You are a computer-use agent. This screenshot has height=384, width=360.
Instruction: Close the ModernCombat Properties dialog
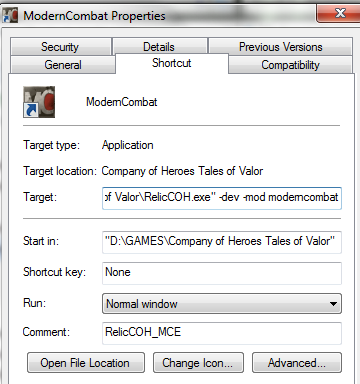(x=338, y=14)
